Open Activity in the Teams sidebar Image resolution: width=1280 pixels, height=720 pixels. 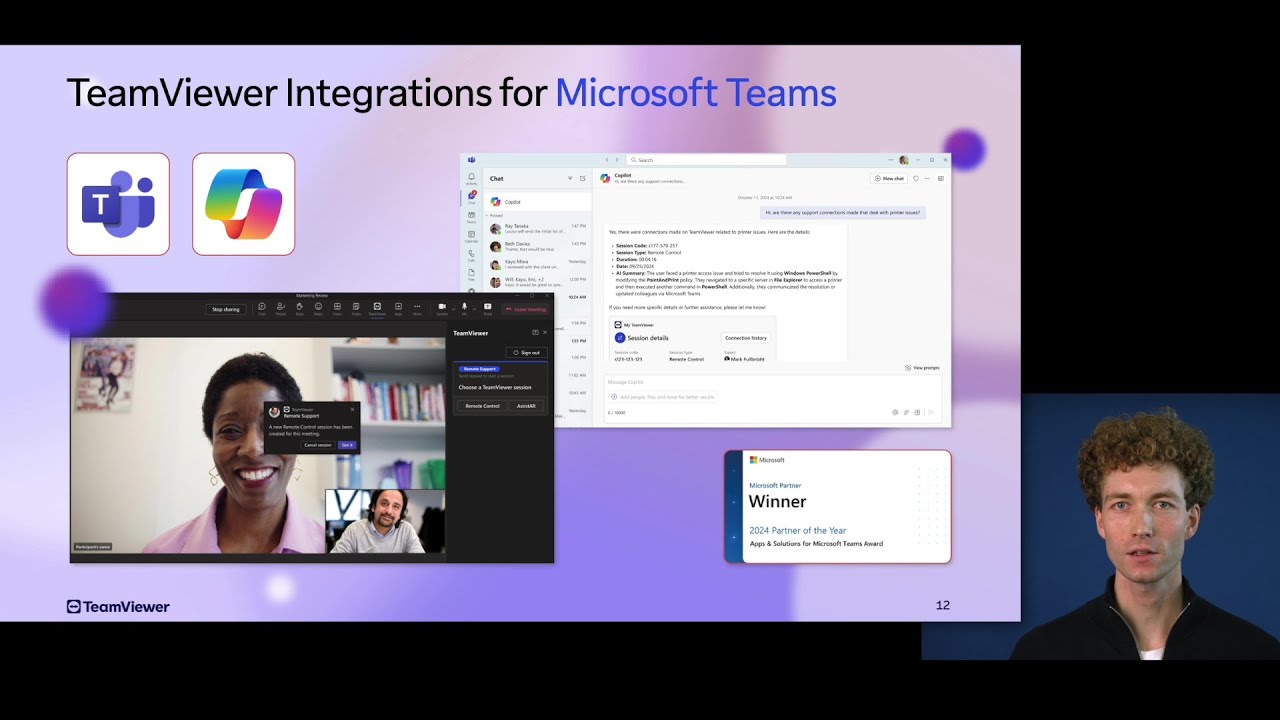click(x=471, y=178)
